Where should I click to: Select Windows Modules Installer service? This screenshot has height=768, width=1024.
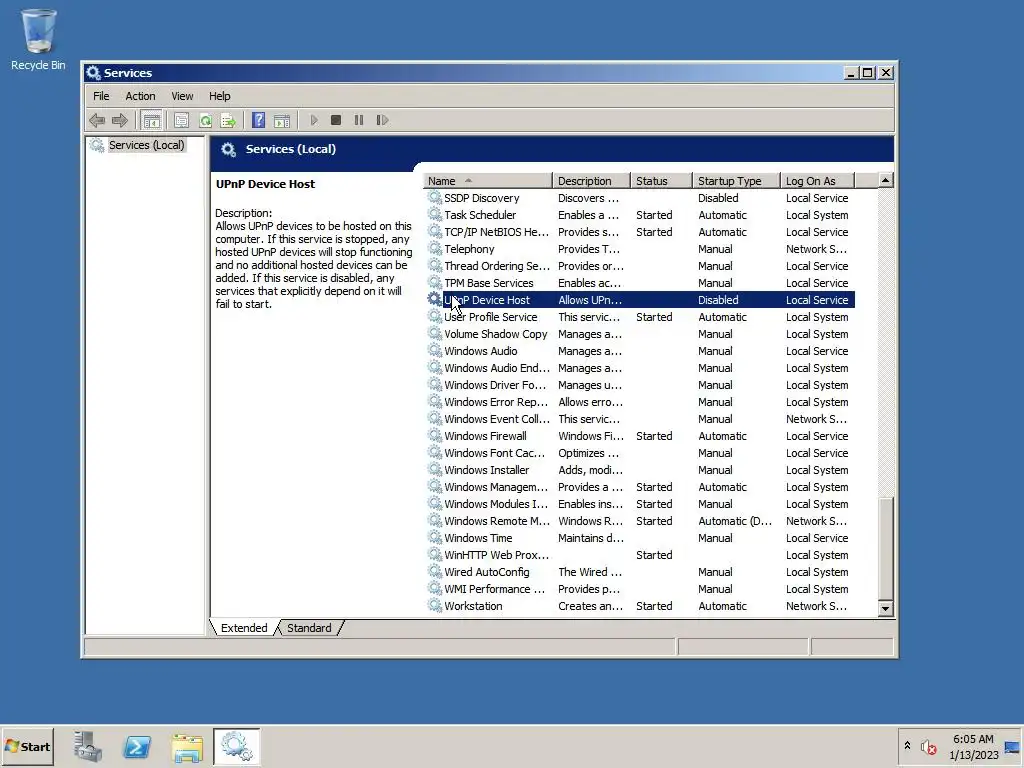click(639, 504)
